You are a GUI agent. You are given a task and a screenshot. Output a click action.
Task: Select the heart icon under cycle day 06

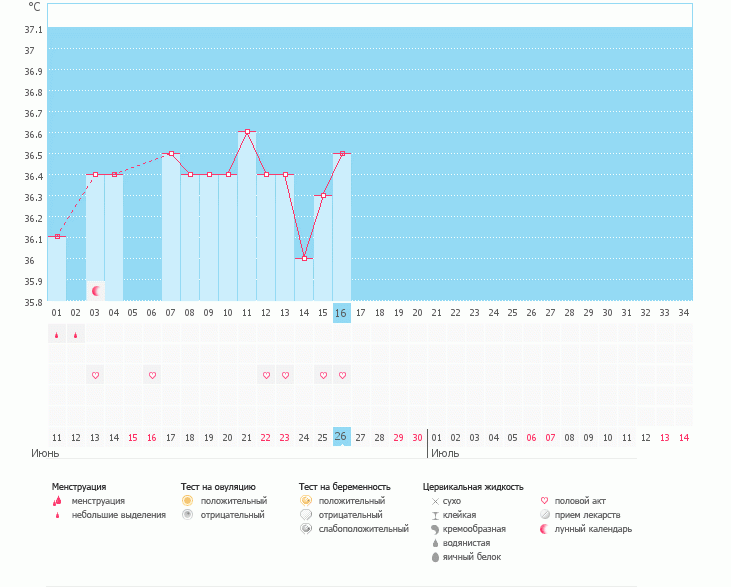click(152, 376)
